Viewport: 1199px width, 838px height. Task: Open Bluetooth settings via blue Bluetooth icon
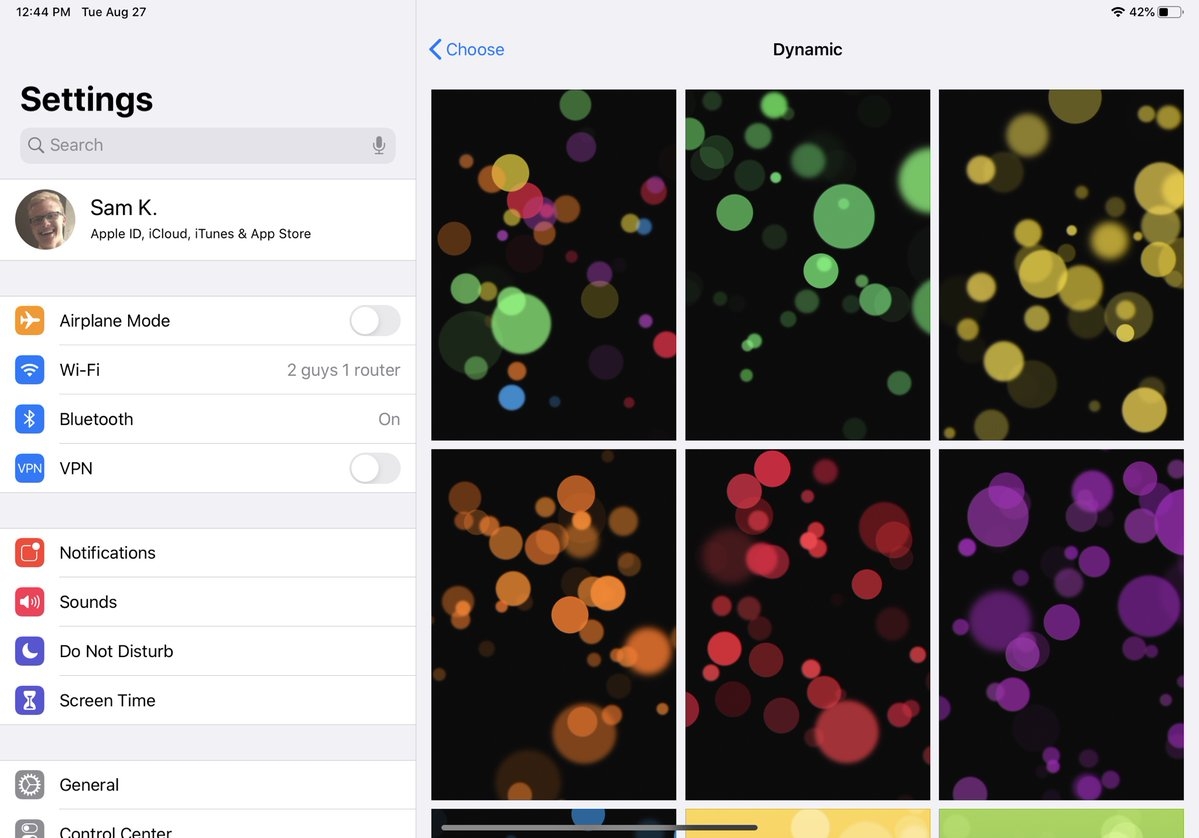(x=29, y=419)
